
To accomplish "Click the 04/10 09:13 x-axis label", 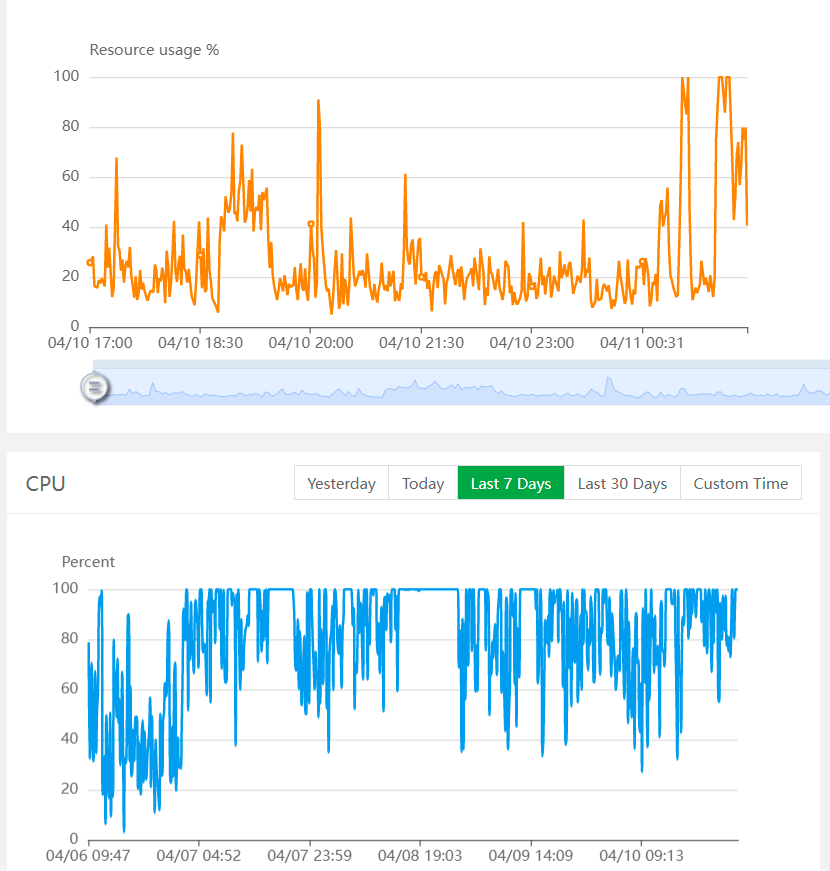I will pyautogui.click(x=641, y=856).
